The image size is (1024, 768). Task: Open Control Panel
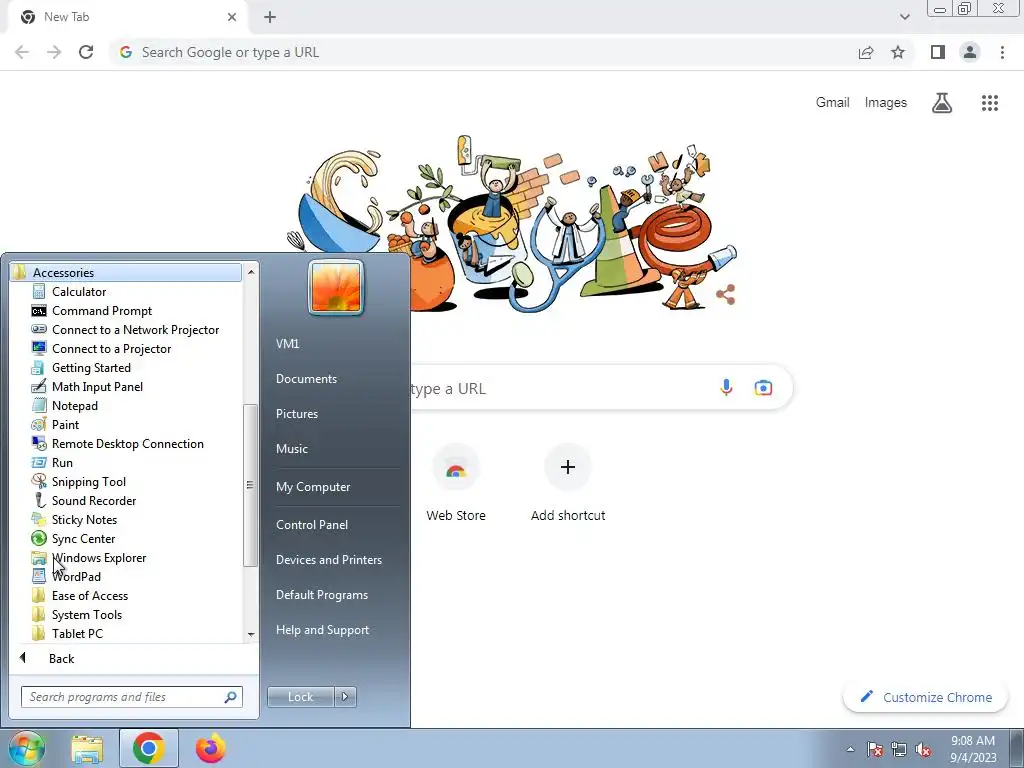(312, 525)
